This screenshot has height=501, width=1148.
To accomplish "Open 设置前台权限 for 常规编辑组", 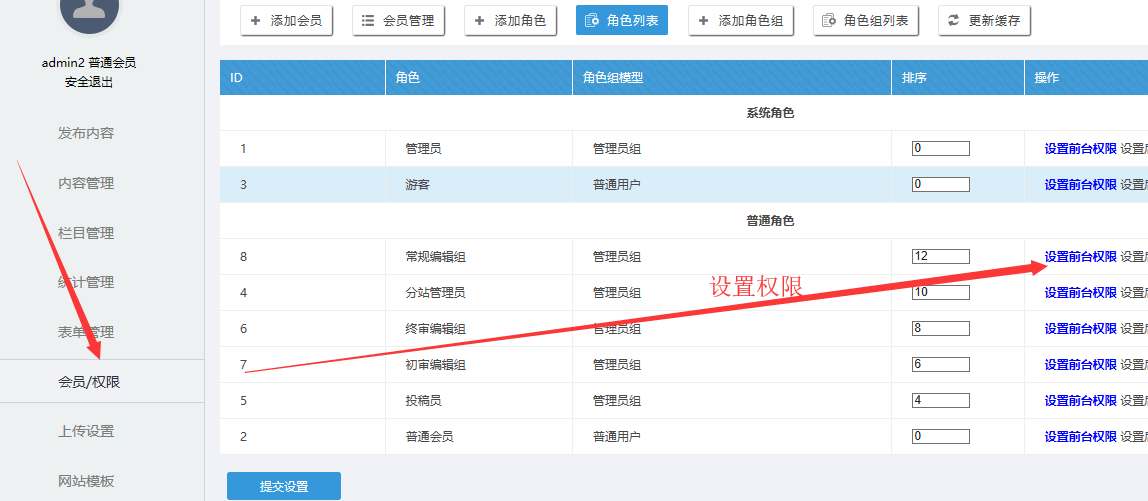I will coord(1080,257).
